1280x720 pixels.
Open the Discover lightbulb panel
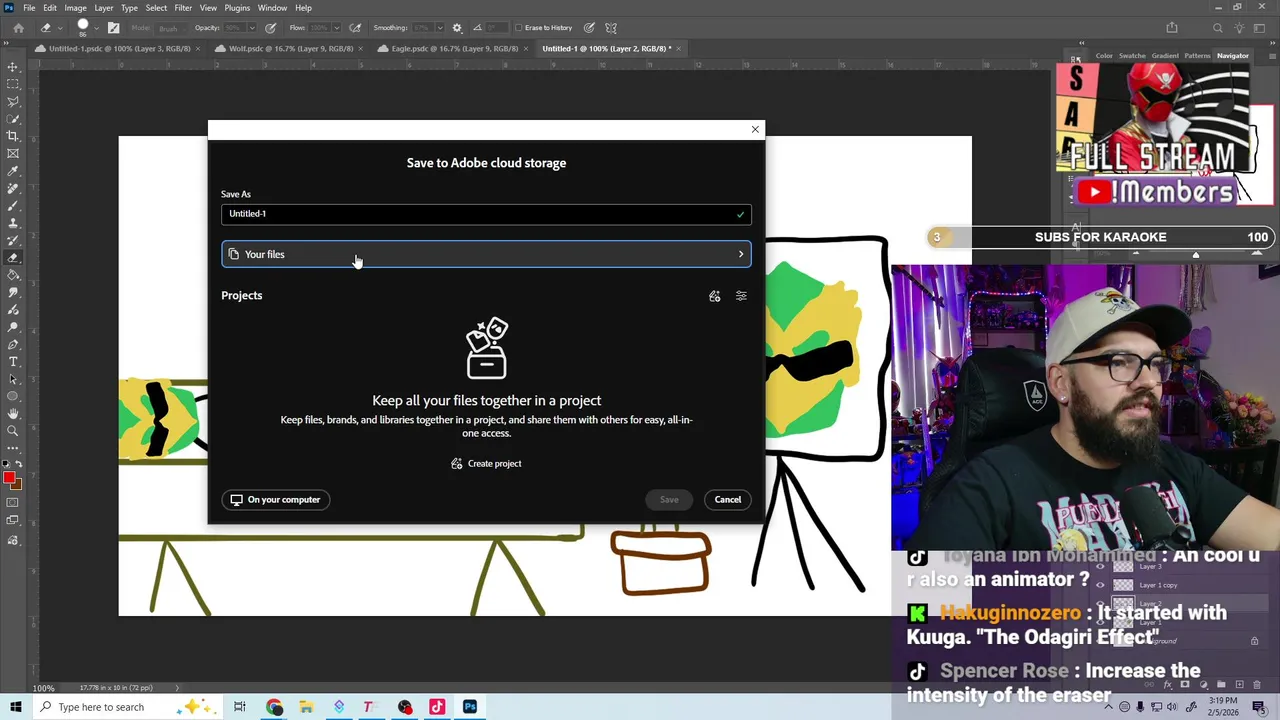pos(1241,28)
